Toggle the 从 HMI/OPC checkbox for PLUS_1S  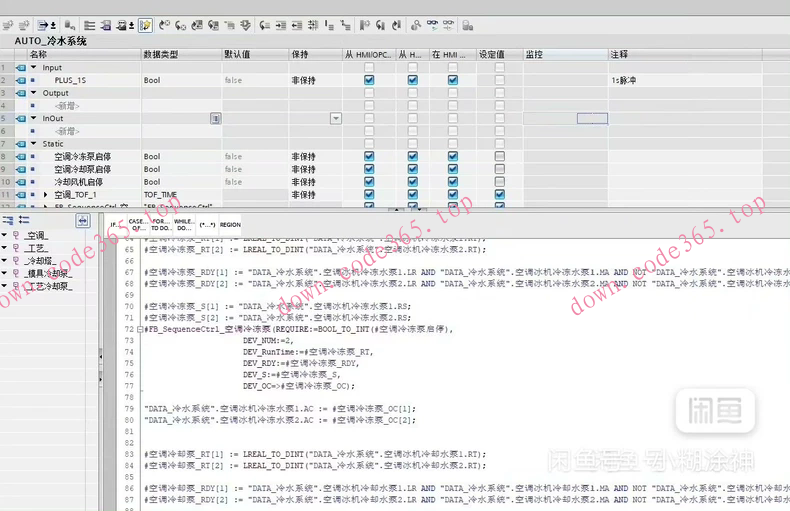click(x=369, y=80)
